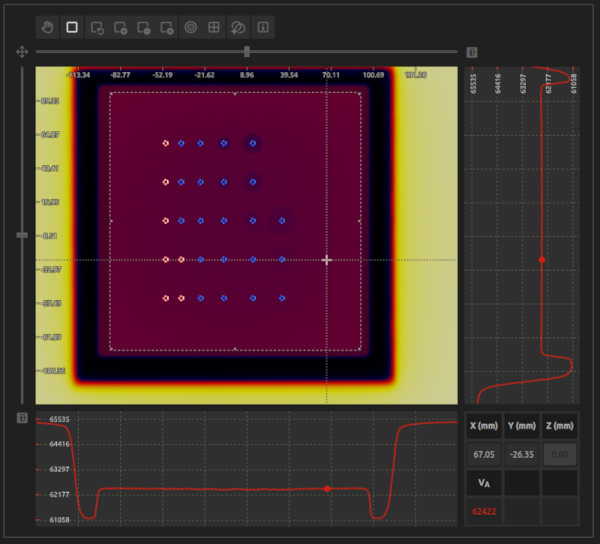Click the Z (mm) column header
Viewport: 600px width, 544px height.
[x=559, y=426]
